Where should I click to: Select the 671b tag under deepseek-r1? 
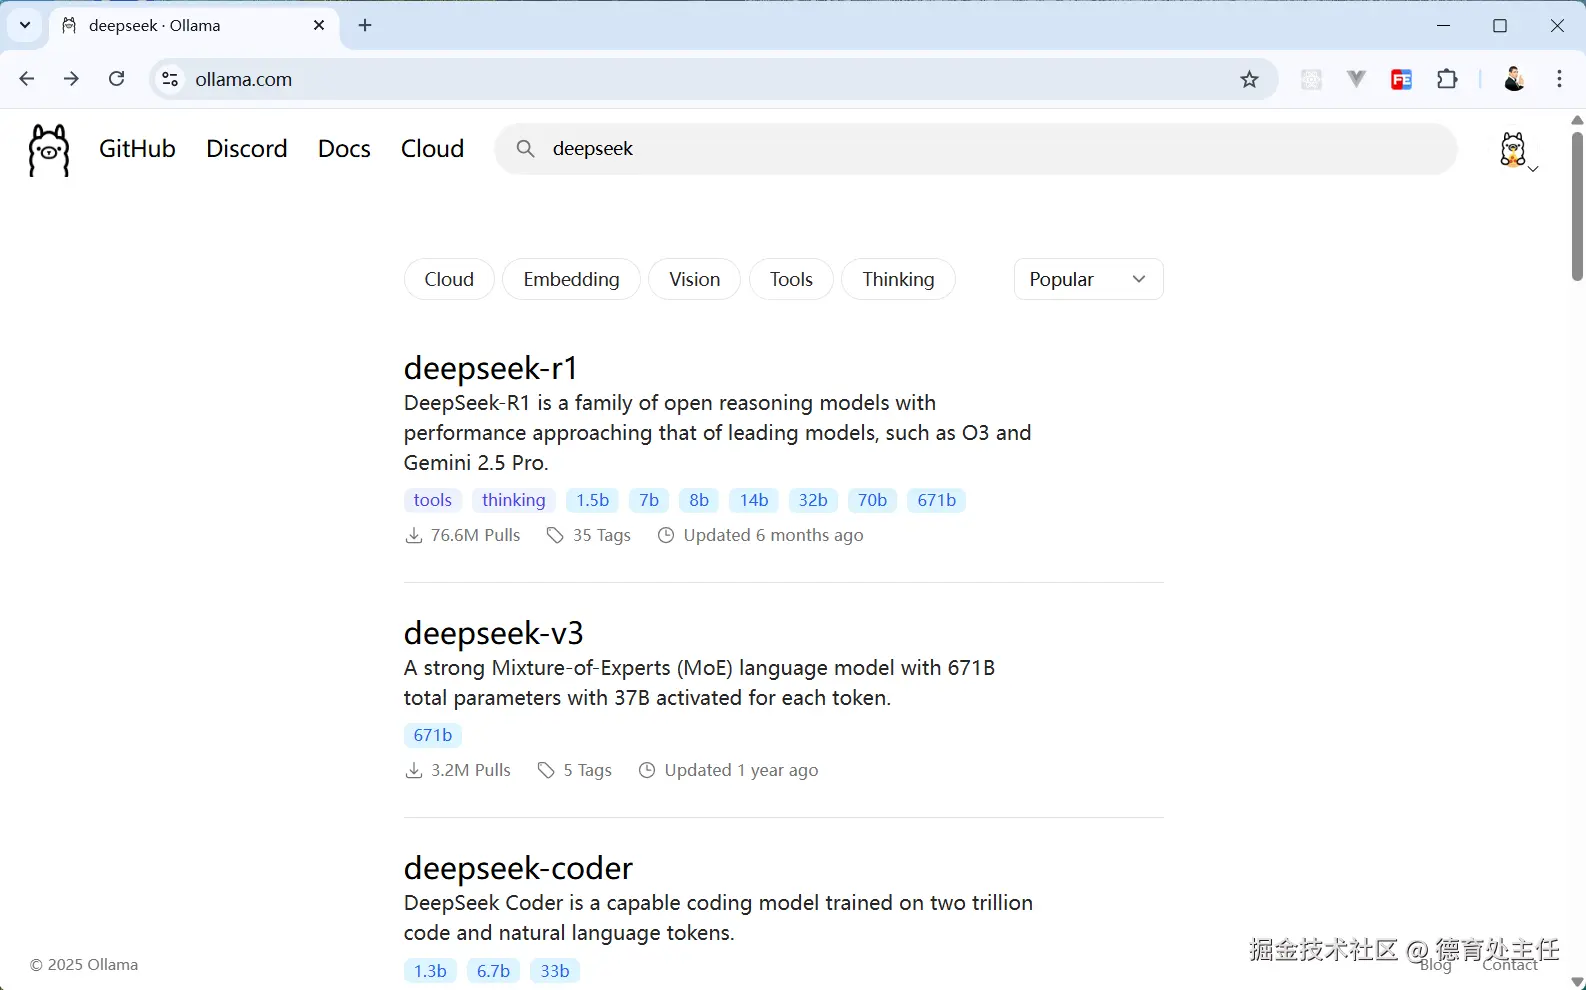[936, 500]
